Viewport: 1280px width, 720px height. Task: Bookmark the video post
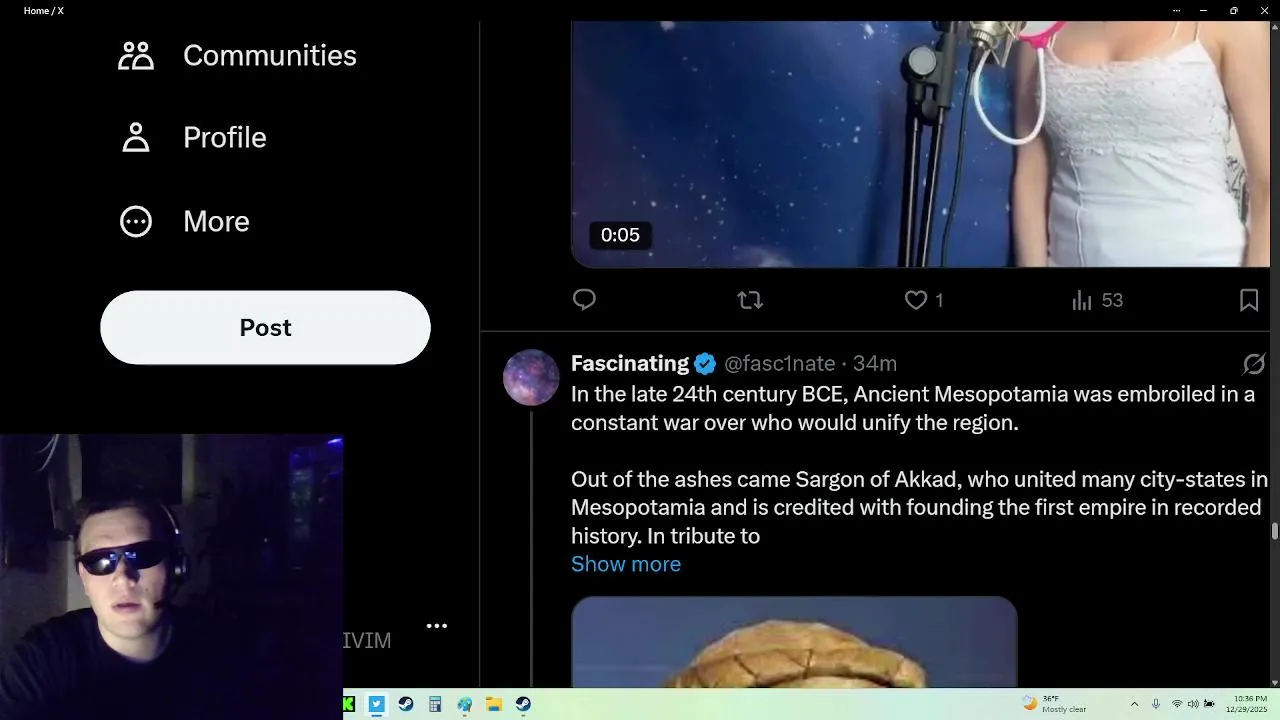point(1249,300)
